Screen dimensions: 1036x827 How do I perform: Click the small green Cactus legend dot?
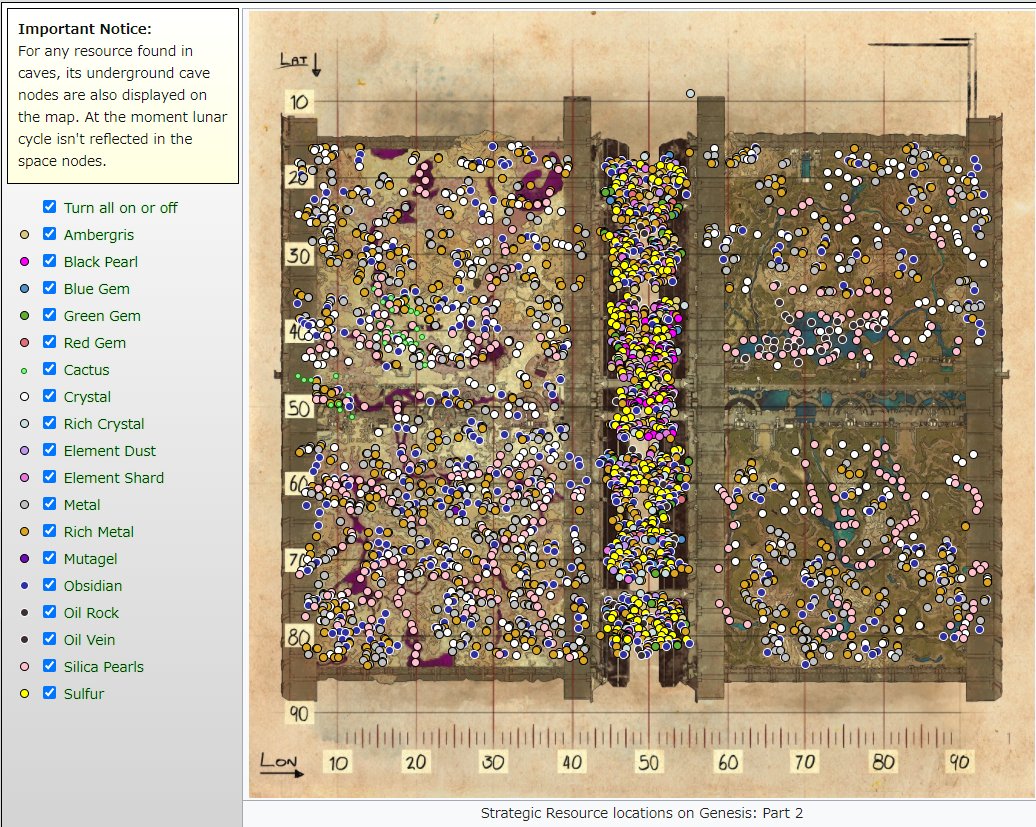coord(24,371)
